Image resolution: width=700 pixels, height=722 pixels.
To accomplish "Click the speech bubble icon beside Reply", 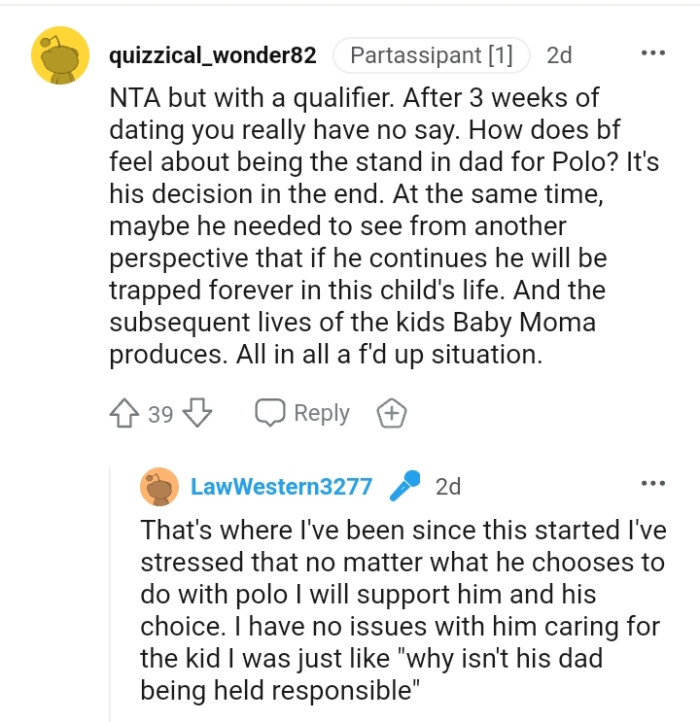I will 270,413.
